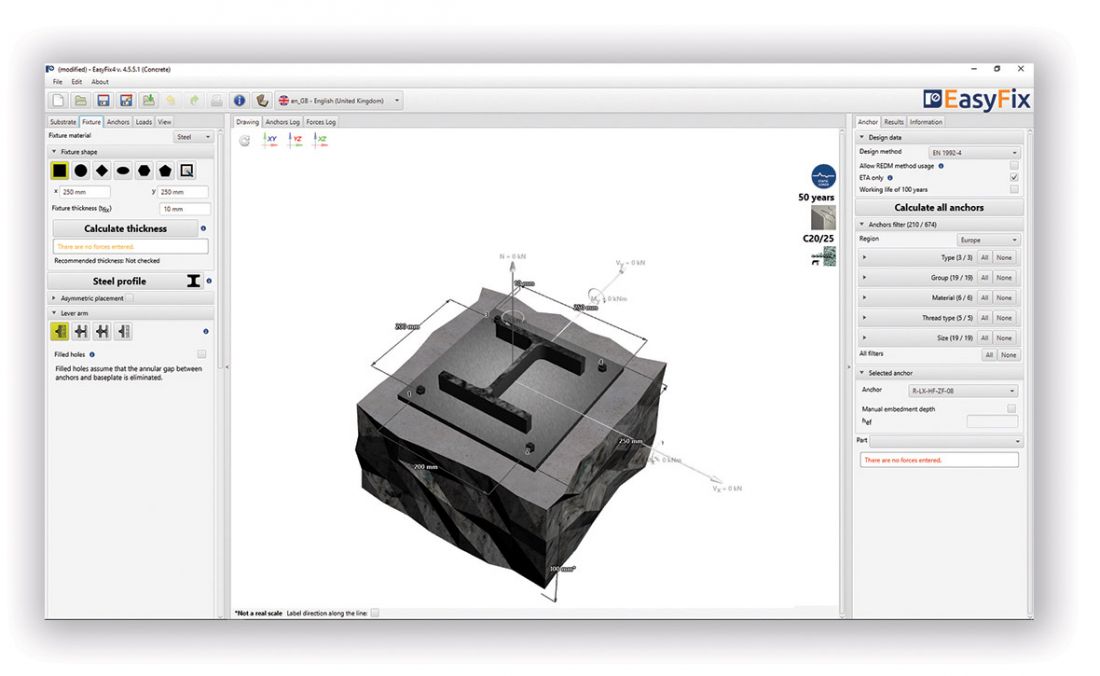The image size is (1100, 676).
Task: Switch to the Anchors tab
Action: [118, 122]
